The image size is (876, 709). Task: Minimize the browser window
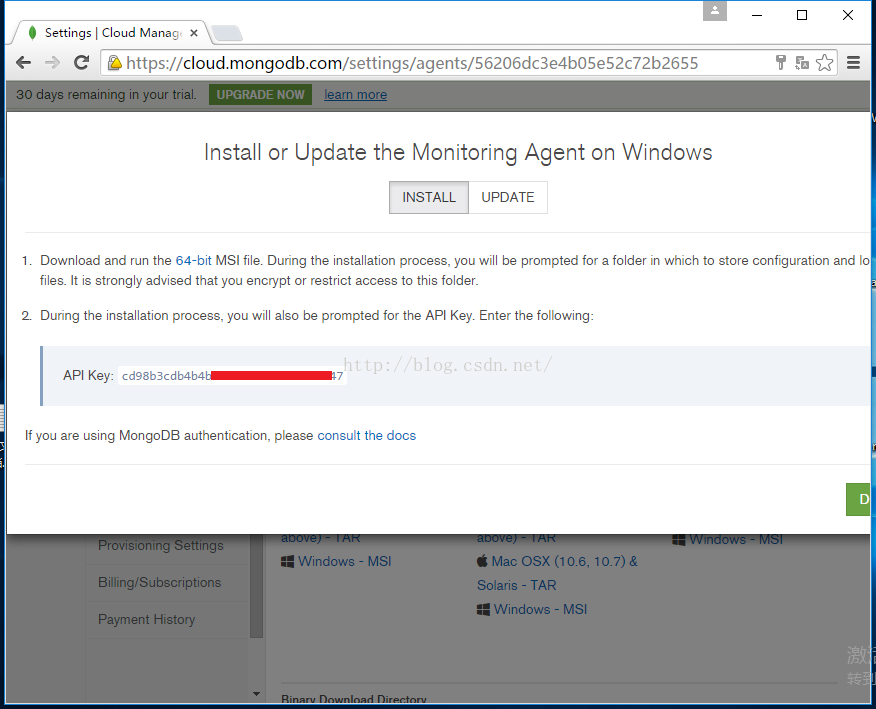[757, 15]
